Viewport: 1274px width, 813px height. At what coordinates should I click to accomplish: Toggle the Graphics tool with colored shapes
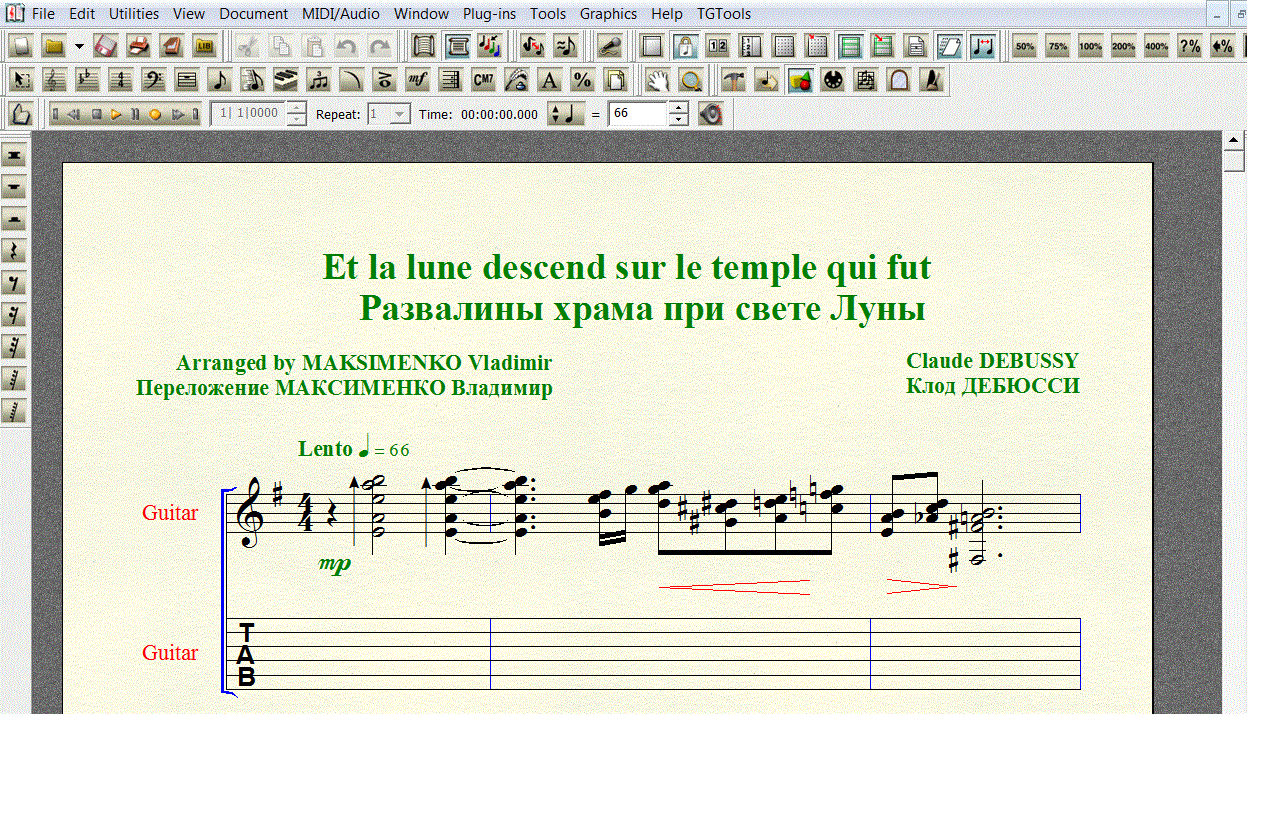pyautogui.click(x=799, y=81)
